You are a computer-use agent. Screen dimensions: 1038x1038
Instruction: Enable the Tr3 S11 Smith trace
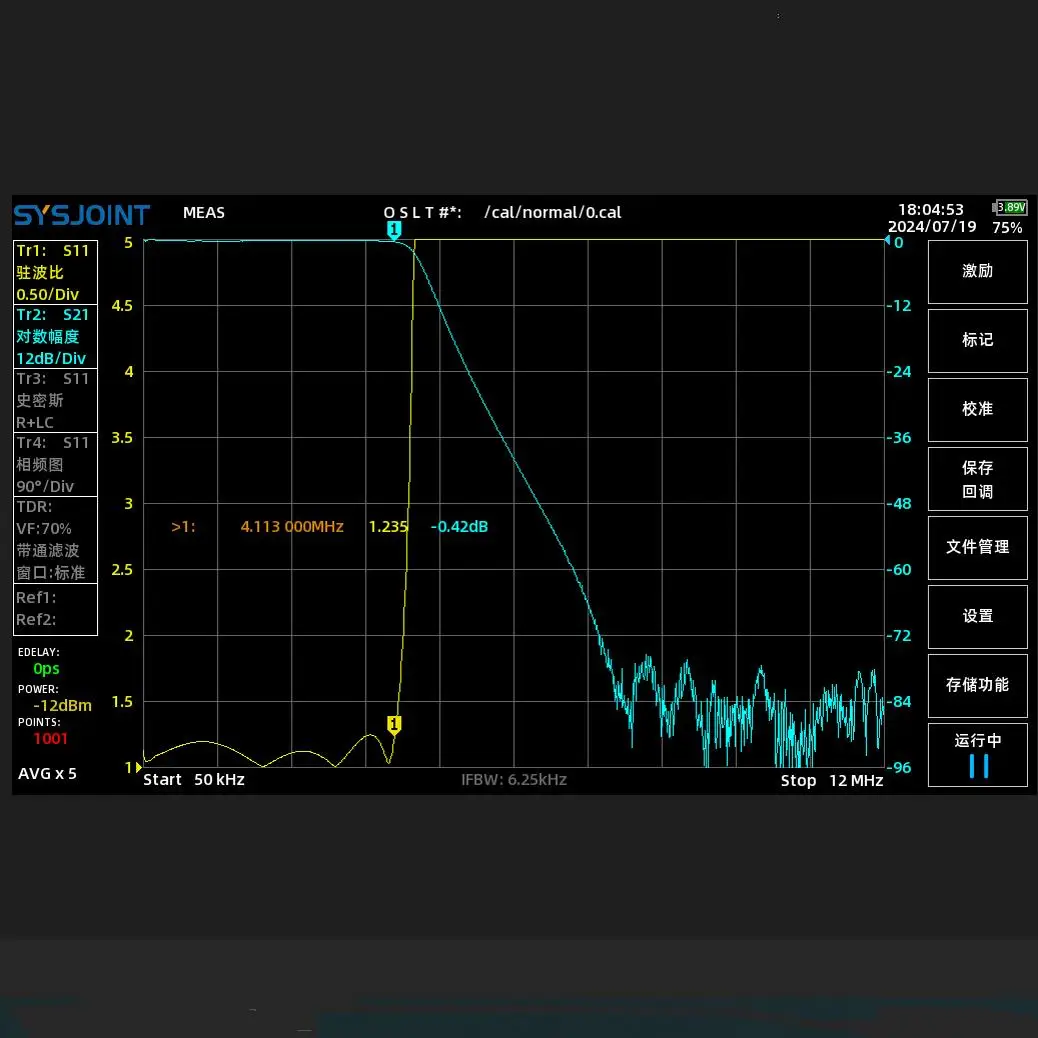pyautogui.click(x=55, y=400)
